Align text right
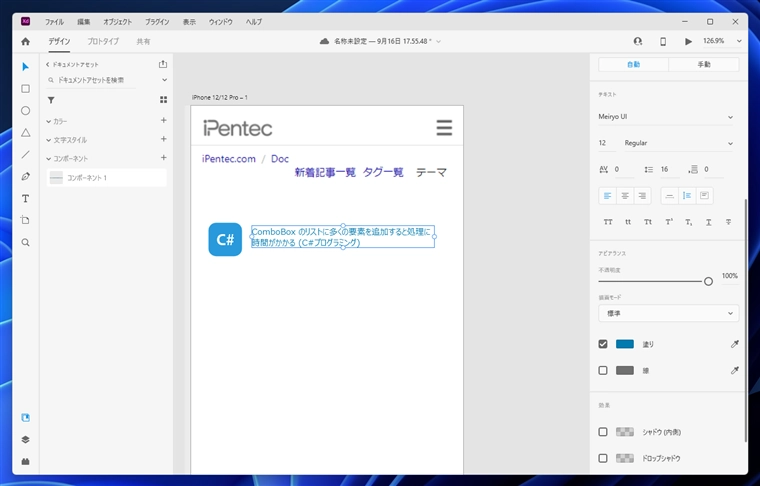Viewport: 760px width, 486px height. pyautogui.click(x=642, y=196)
